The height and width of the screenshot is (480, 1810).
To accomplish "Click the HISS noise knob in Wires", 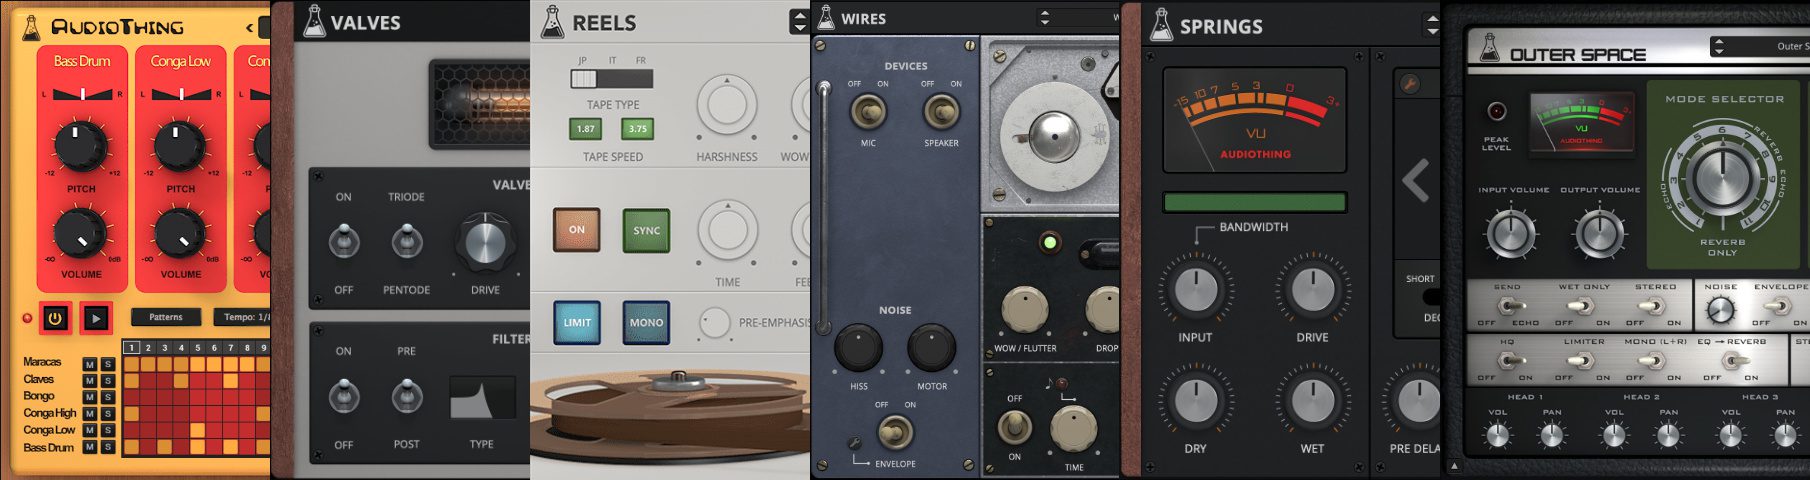I will (858, 348).
